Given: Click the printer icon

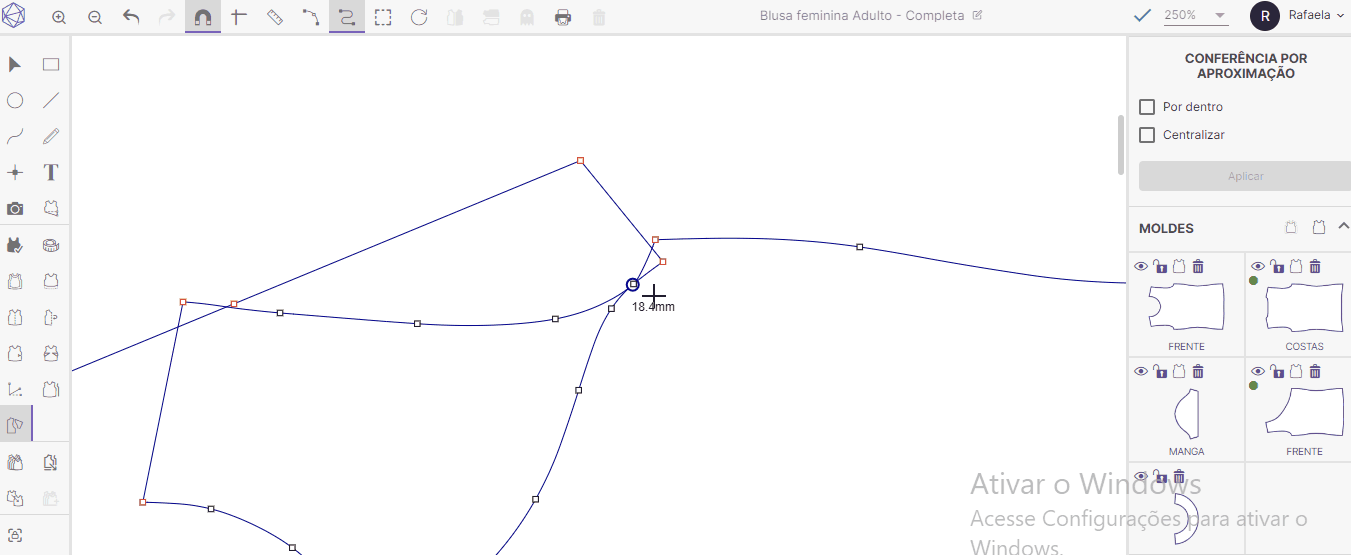Looking at the screenshot, I should (x=563, y=17).
